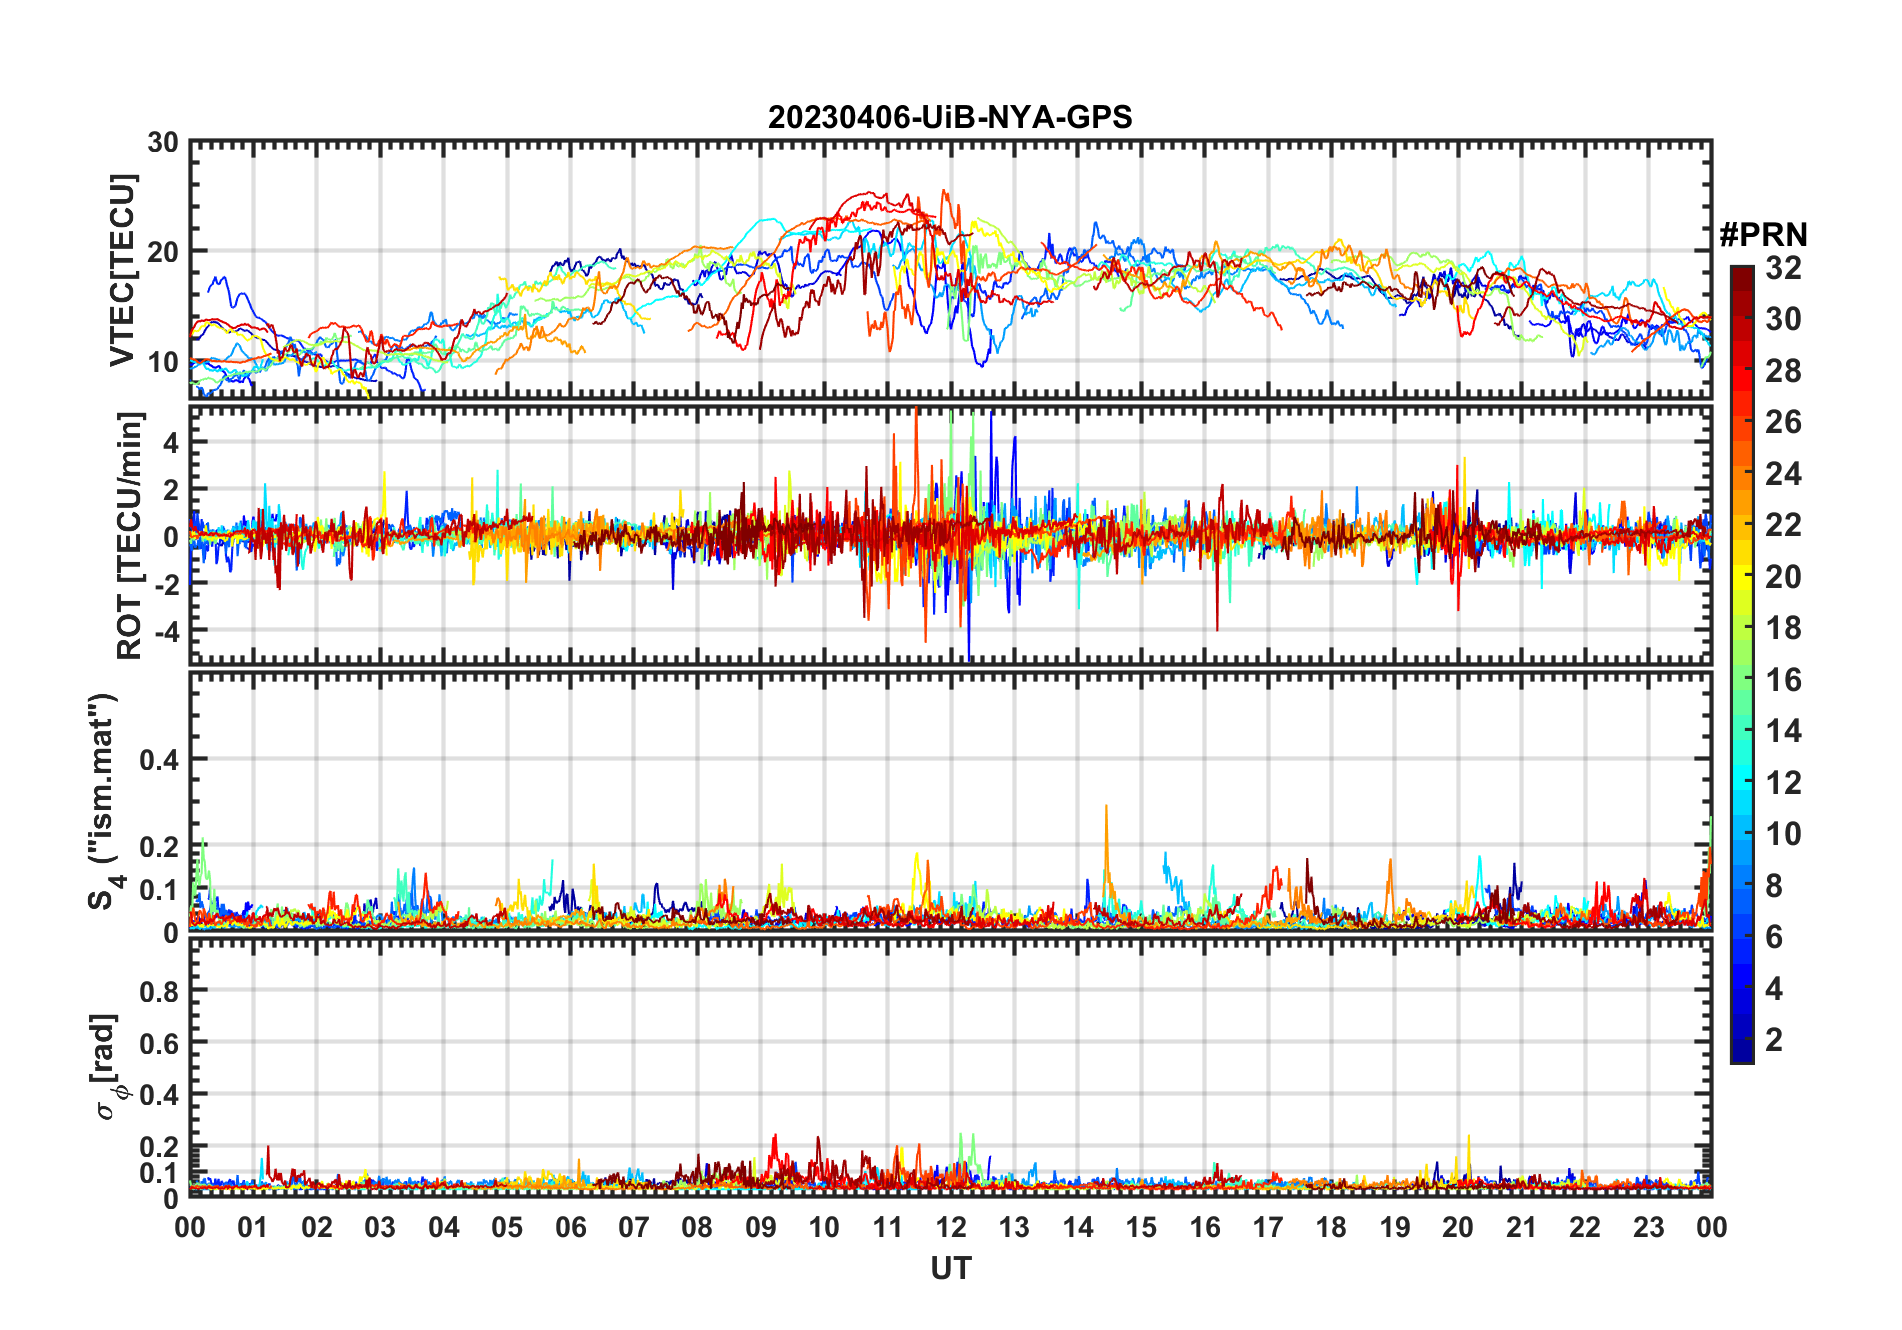Click x-axis hour tick 07

point(634,1227)
